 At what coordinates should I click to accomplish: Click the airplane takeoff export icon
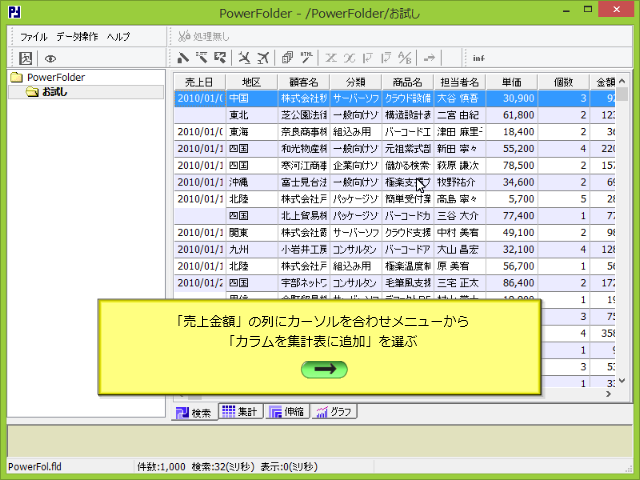263,58
